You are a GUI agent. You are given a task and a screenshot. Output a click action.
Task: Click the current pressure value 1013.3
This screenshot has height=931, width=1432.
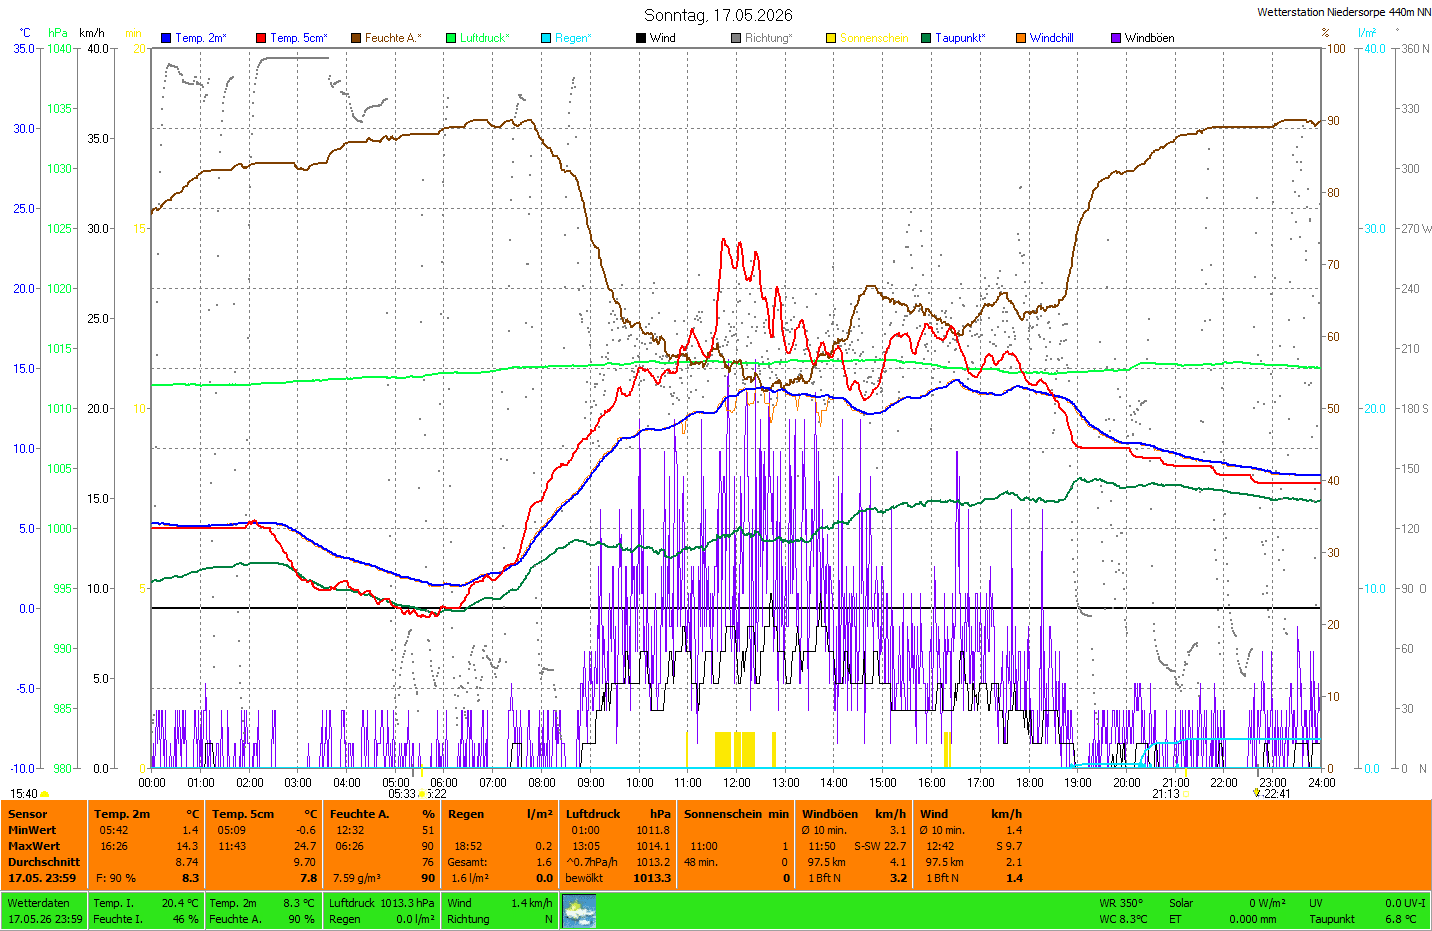point(652,878)
